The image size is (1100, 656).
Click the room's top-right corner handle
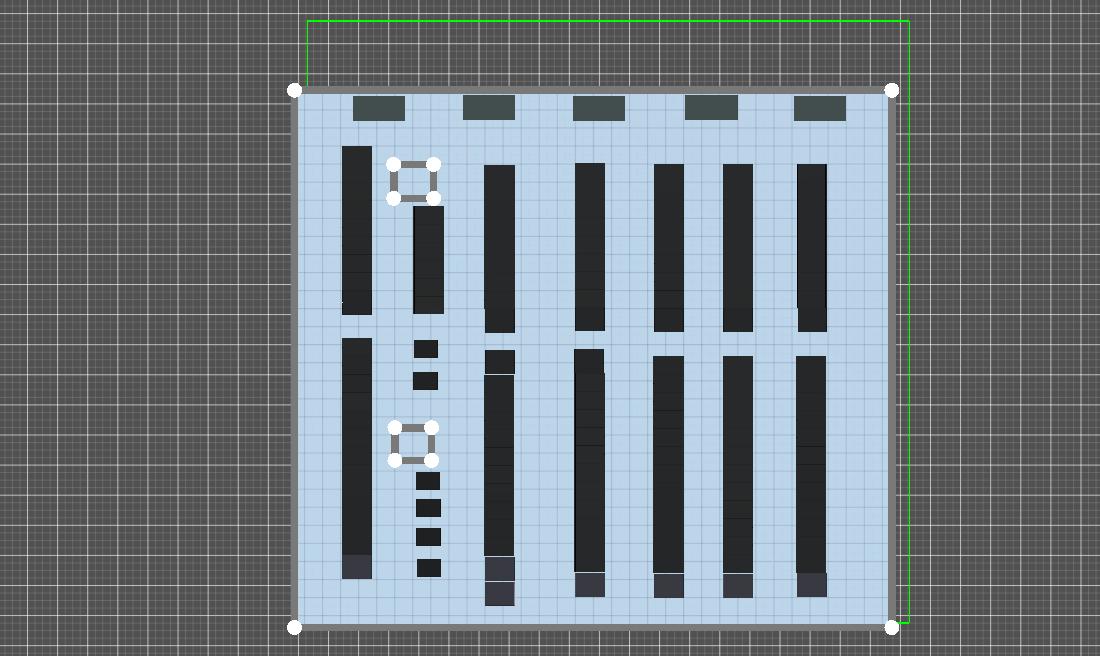click(891, 91)
